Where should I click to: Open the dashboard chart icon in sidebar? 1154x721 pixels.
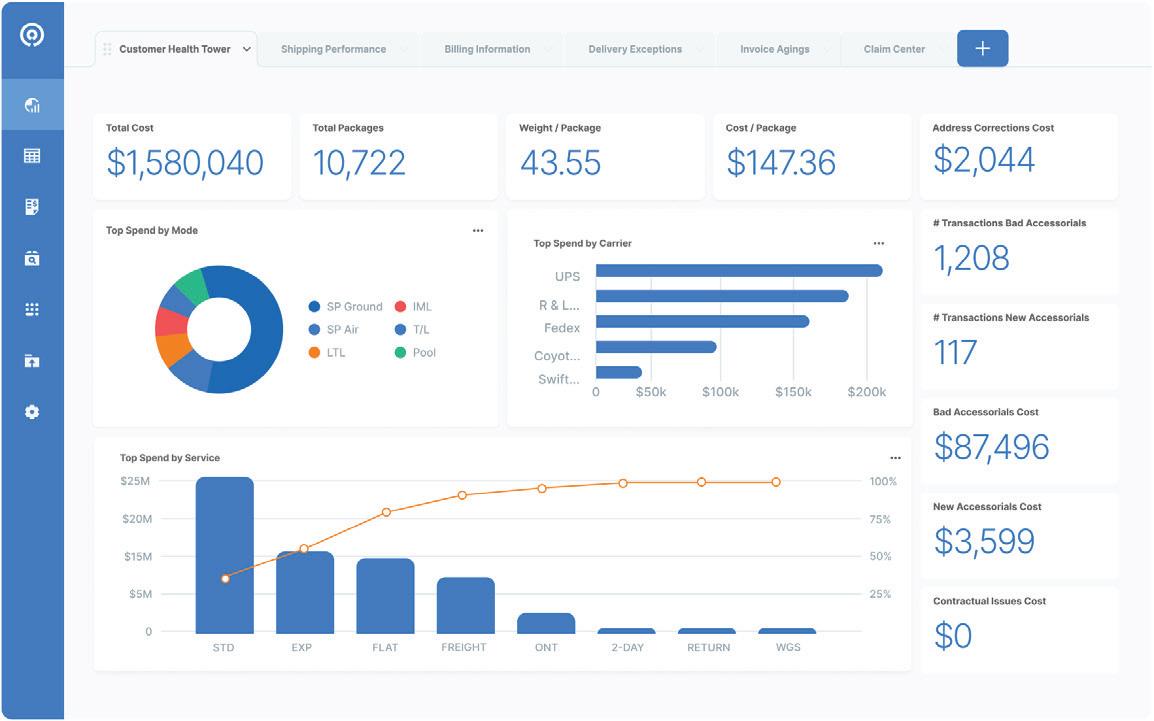click(x=32, y=105)
